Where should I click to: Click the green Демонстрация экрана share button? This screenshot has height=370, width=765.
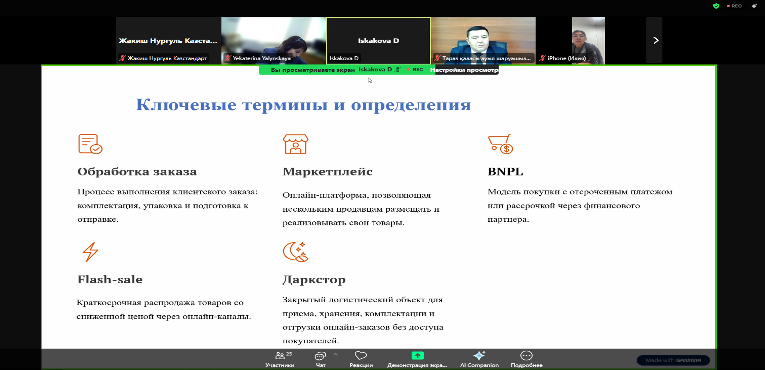pyautogui.click(x=417, y=359)
